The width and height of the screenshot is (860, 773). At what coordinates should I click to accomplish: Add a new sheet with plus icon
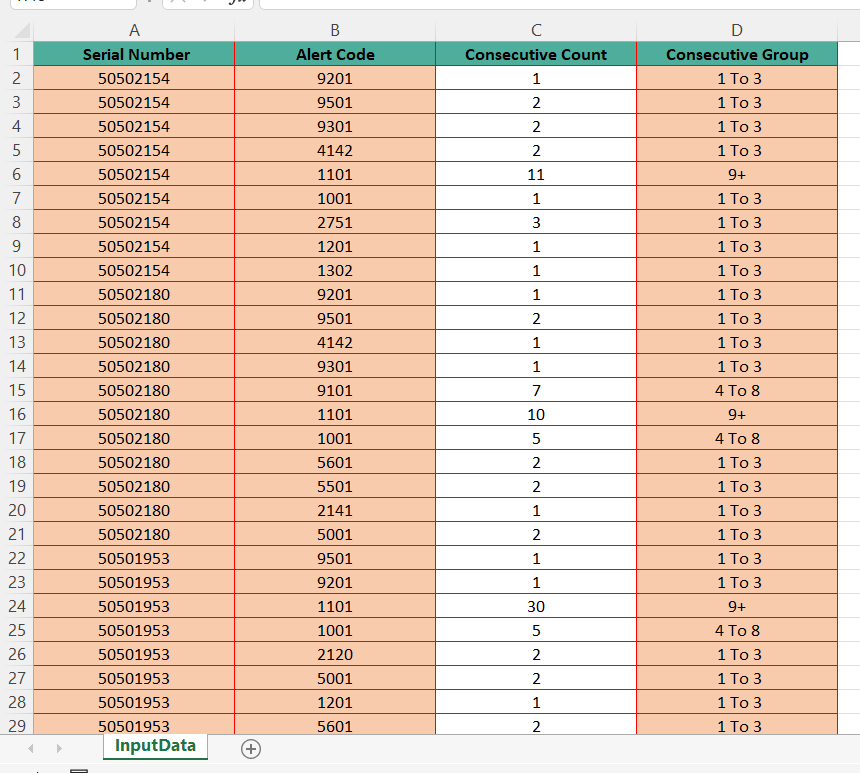click(x=251, y=749)
